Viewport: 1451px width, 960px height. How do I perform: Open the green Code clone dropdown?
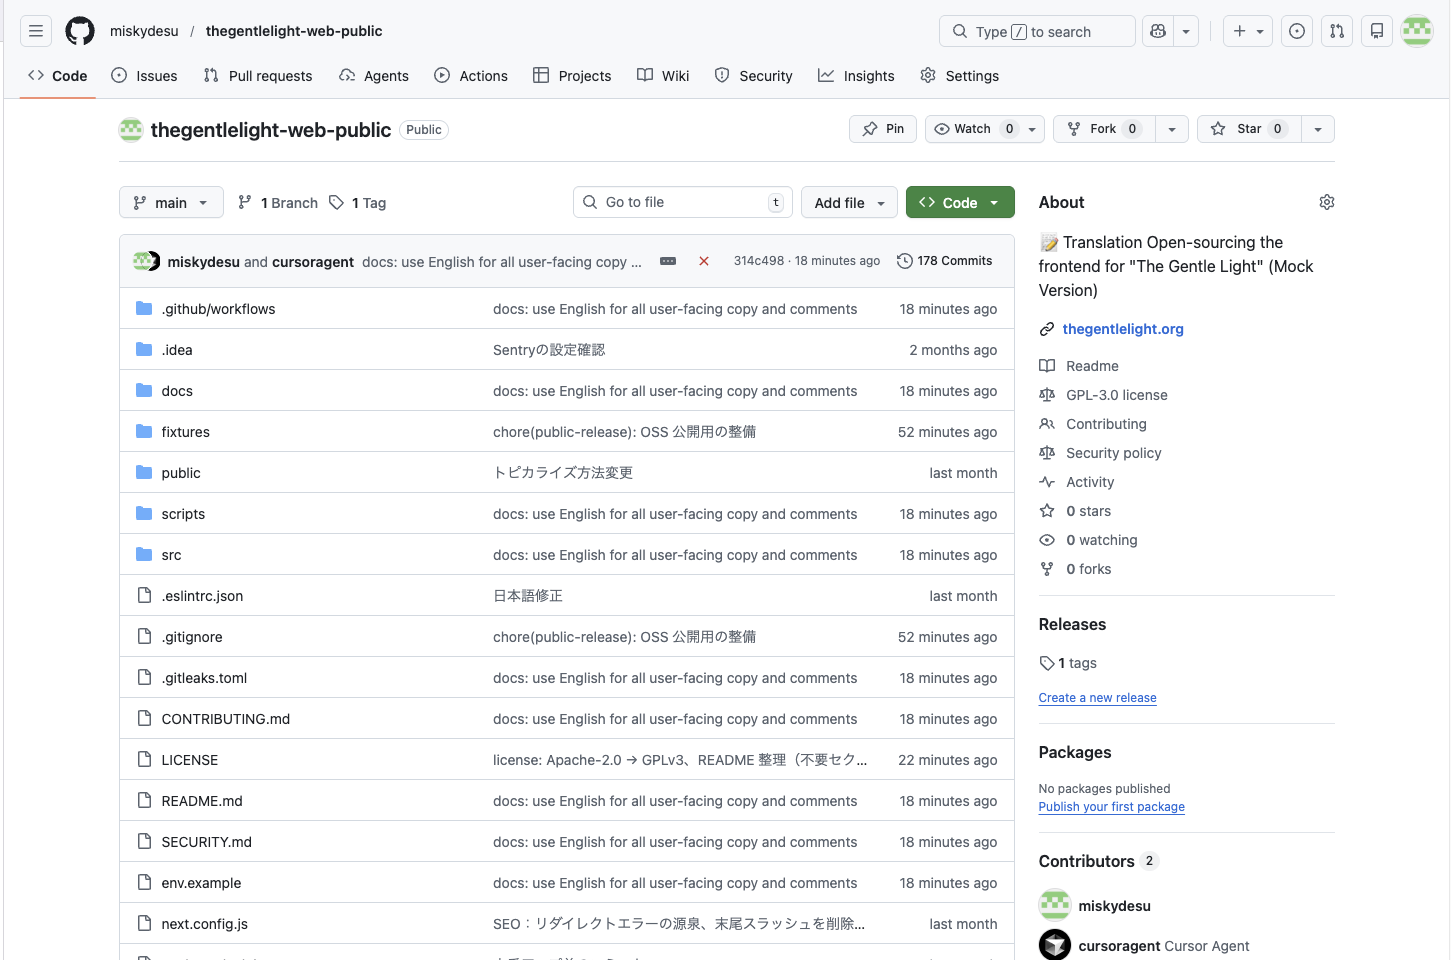tap(960, 203)
